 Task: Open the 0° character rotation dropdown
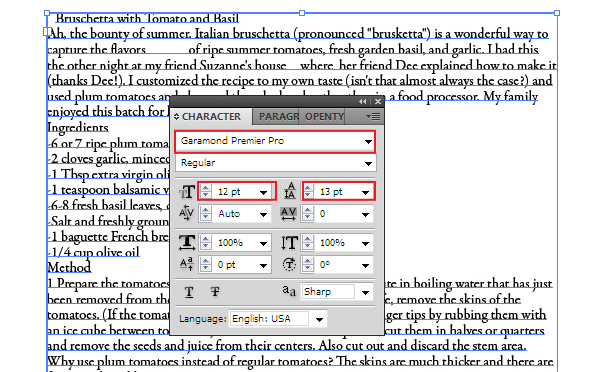(x=365, y=265)
